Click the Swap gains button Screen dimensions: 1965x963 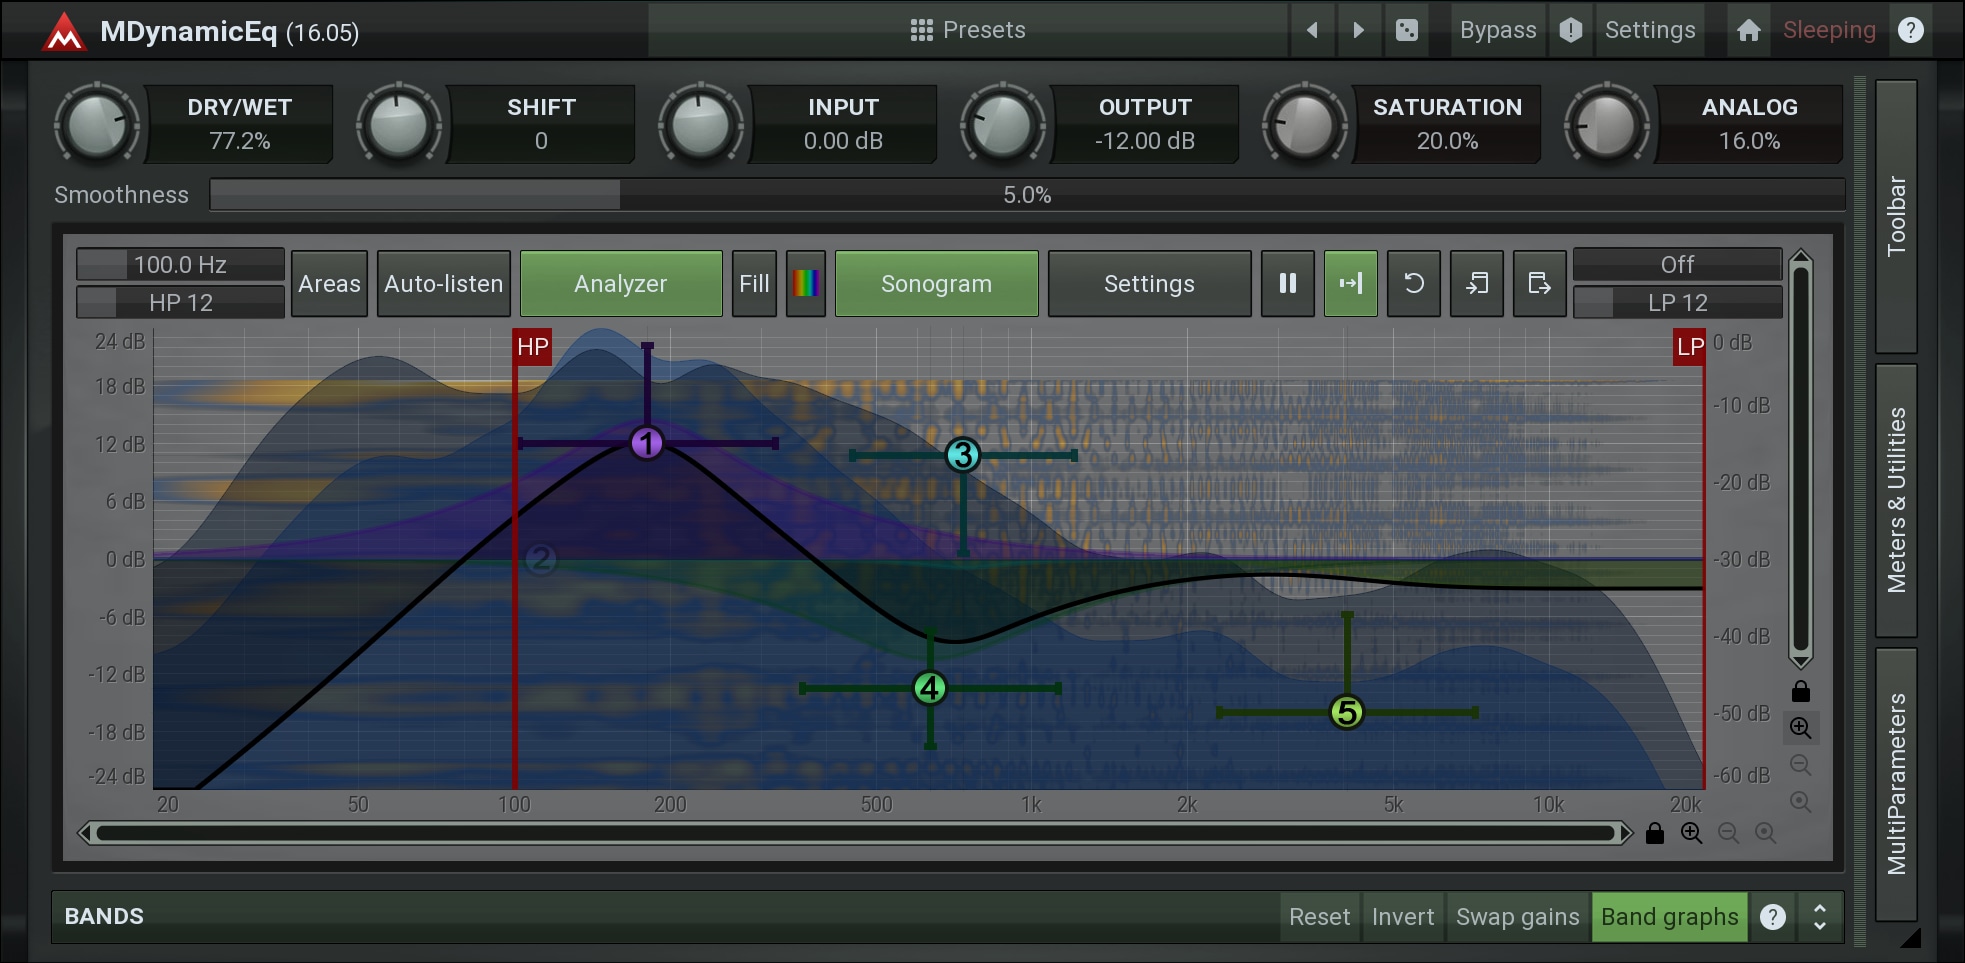click(x=1518, y=917)
